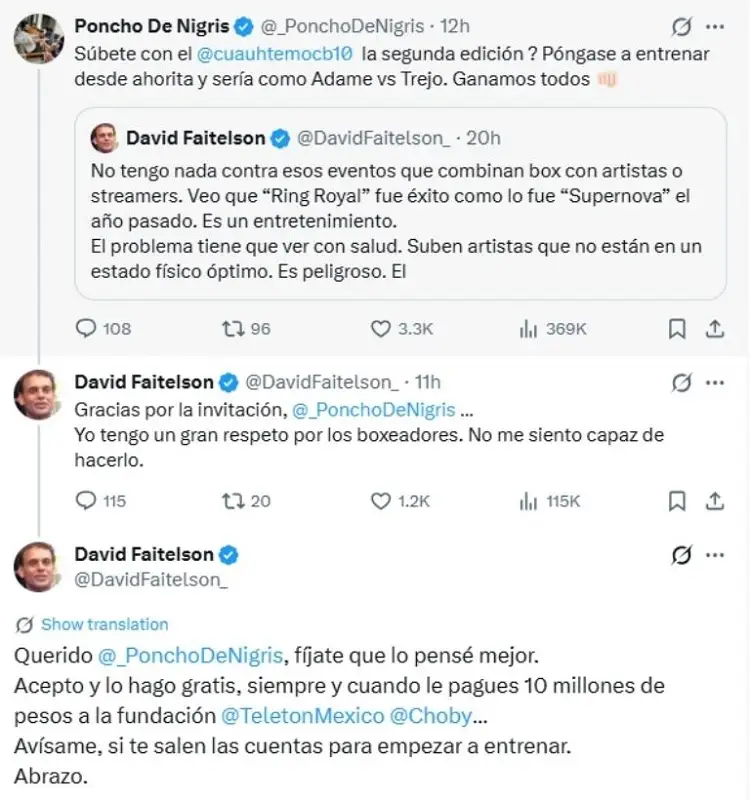Share David Faitelson's reply tweet

point(716,499)
